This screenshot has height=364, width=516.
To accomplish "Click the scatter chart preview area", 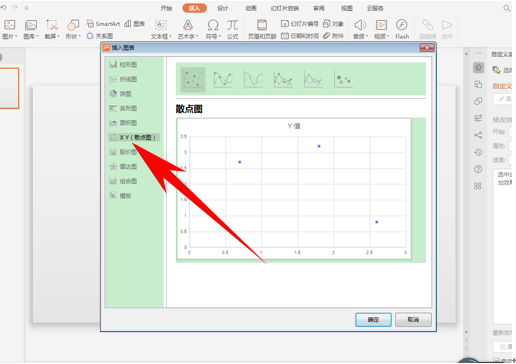I will tap(294, 189).
